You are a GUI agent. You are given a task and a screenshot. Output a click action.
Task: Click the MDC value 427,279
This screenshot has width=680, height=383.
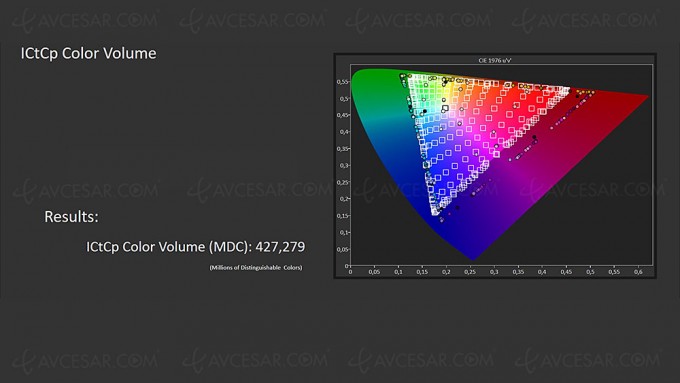[280, 247]
